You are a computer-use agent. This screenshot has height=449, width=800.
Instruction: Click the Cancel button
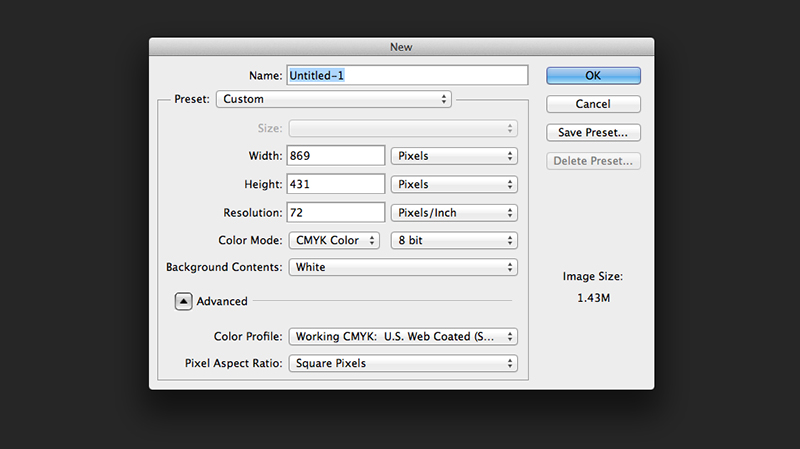(x=593, y=104)
